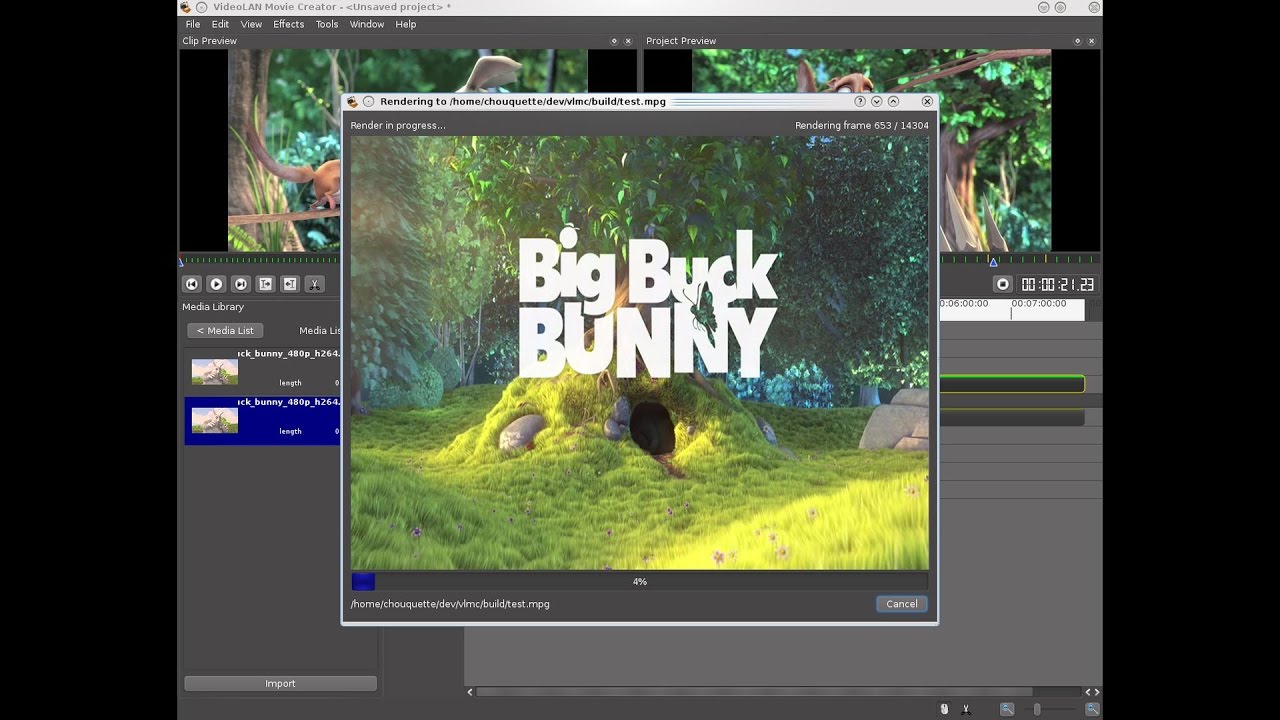Viewport: 1280px width, 720px height.
Task: Click the Render in progress label
Action: click(398, 126)
